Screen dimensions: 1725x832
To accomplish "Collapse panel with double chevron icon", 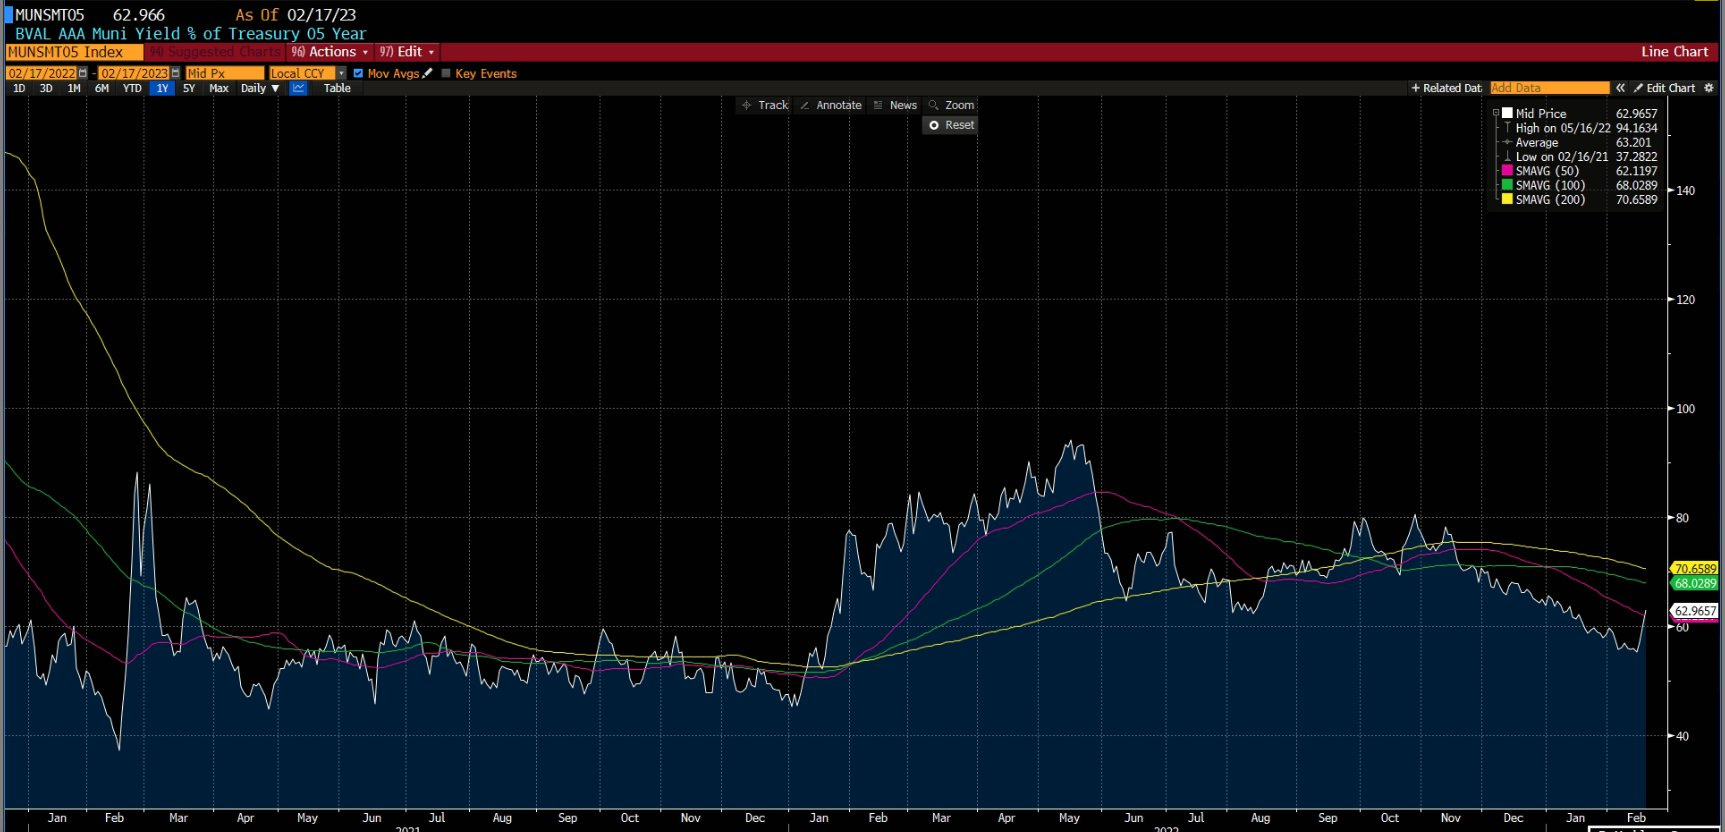I will point(1621,88).
